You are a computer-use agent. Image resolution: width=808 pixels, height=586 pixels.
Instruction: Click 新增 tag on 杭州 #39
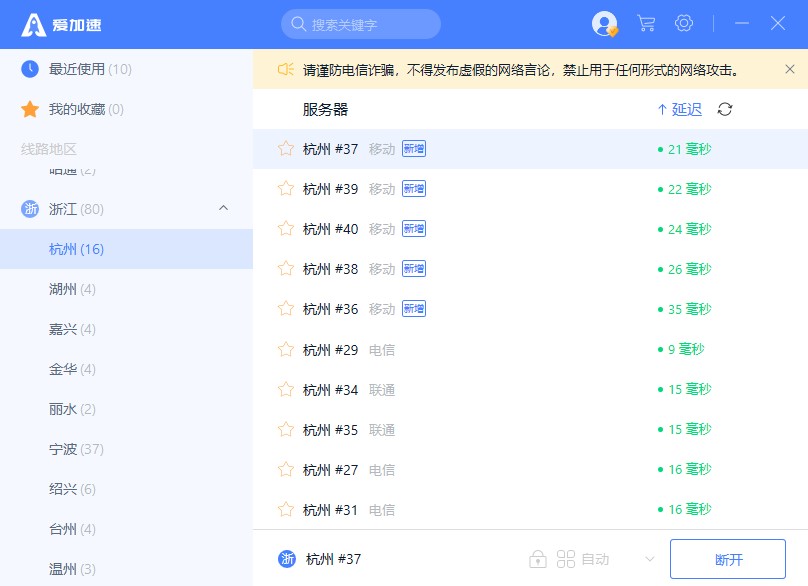(414, 189)
